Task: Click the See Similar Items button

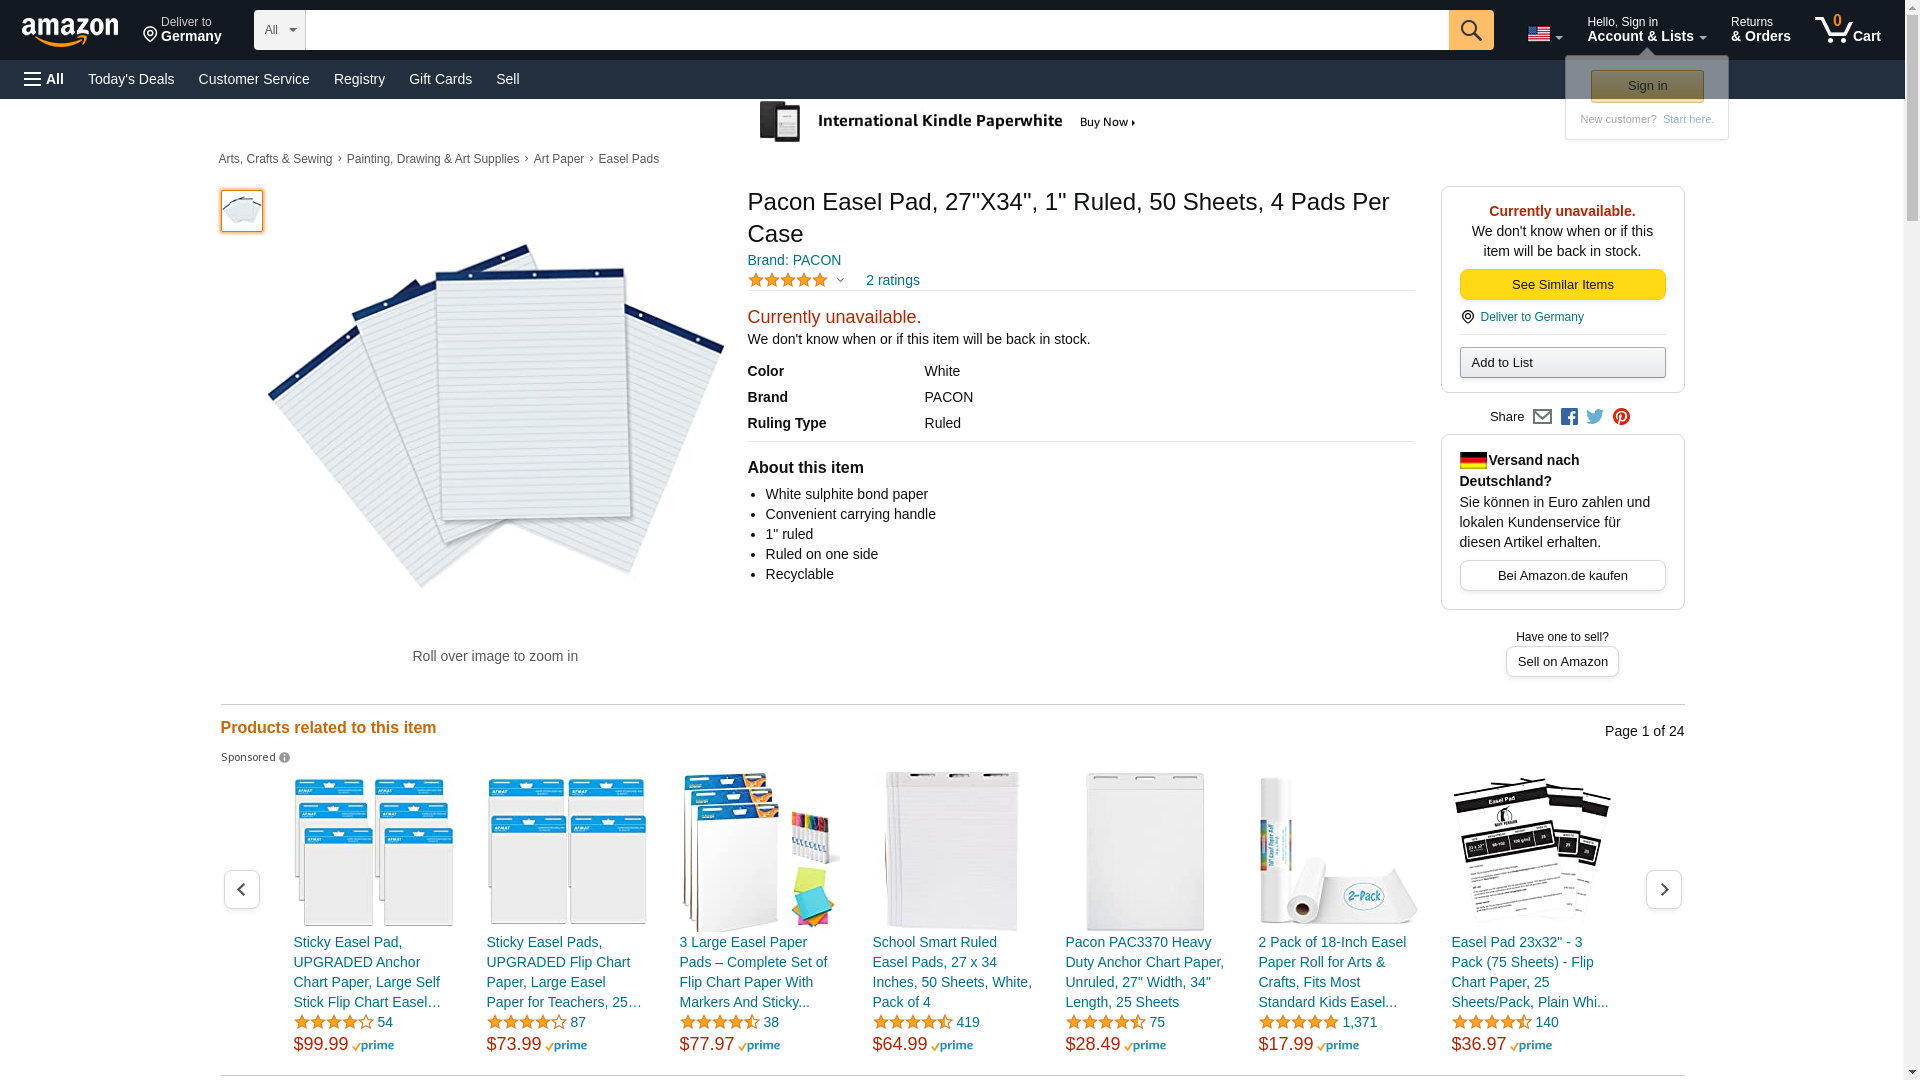Action: pyautogui.click(x=1562, y=285)
